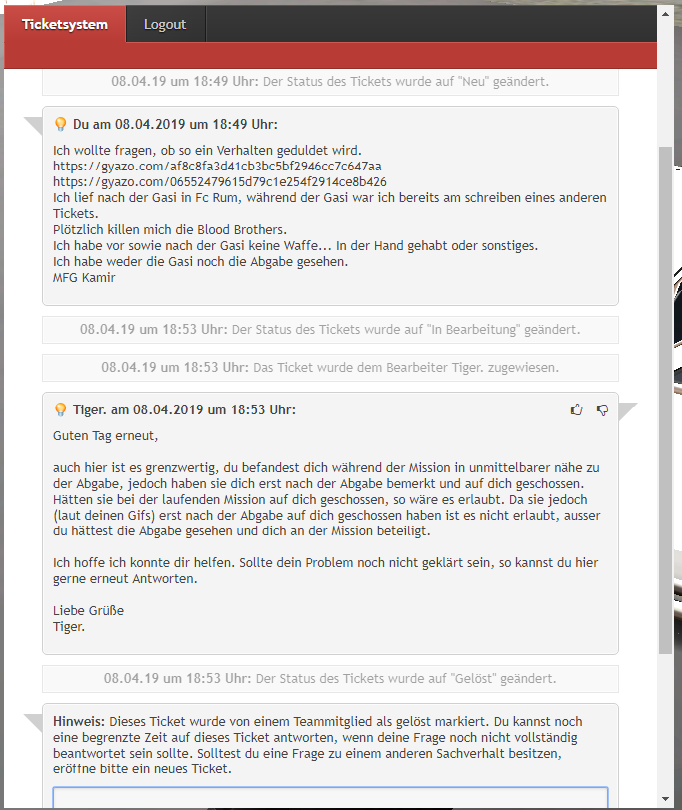Screen dimensions: 682x810
Task: Select the Logout menu item
Action: (165, 24)
